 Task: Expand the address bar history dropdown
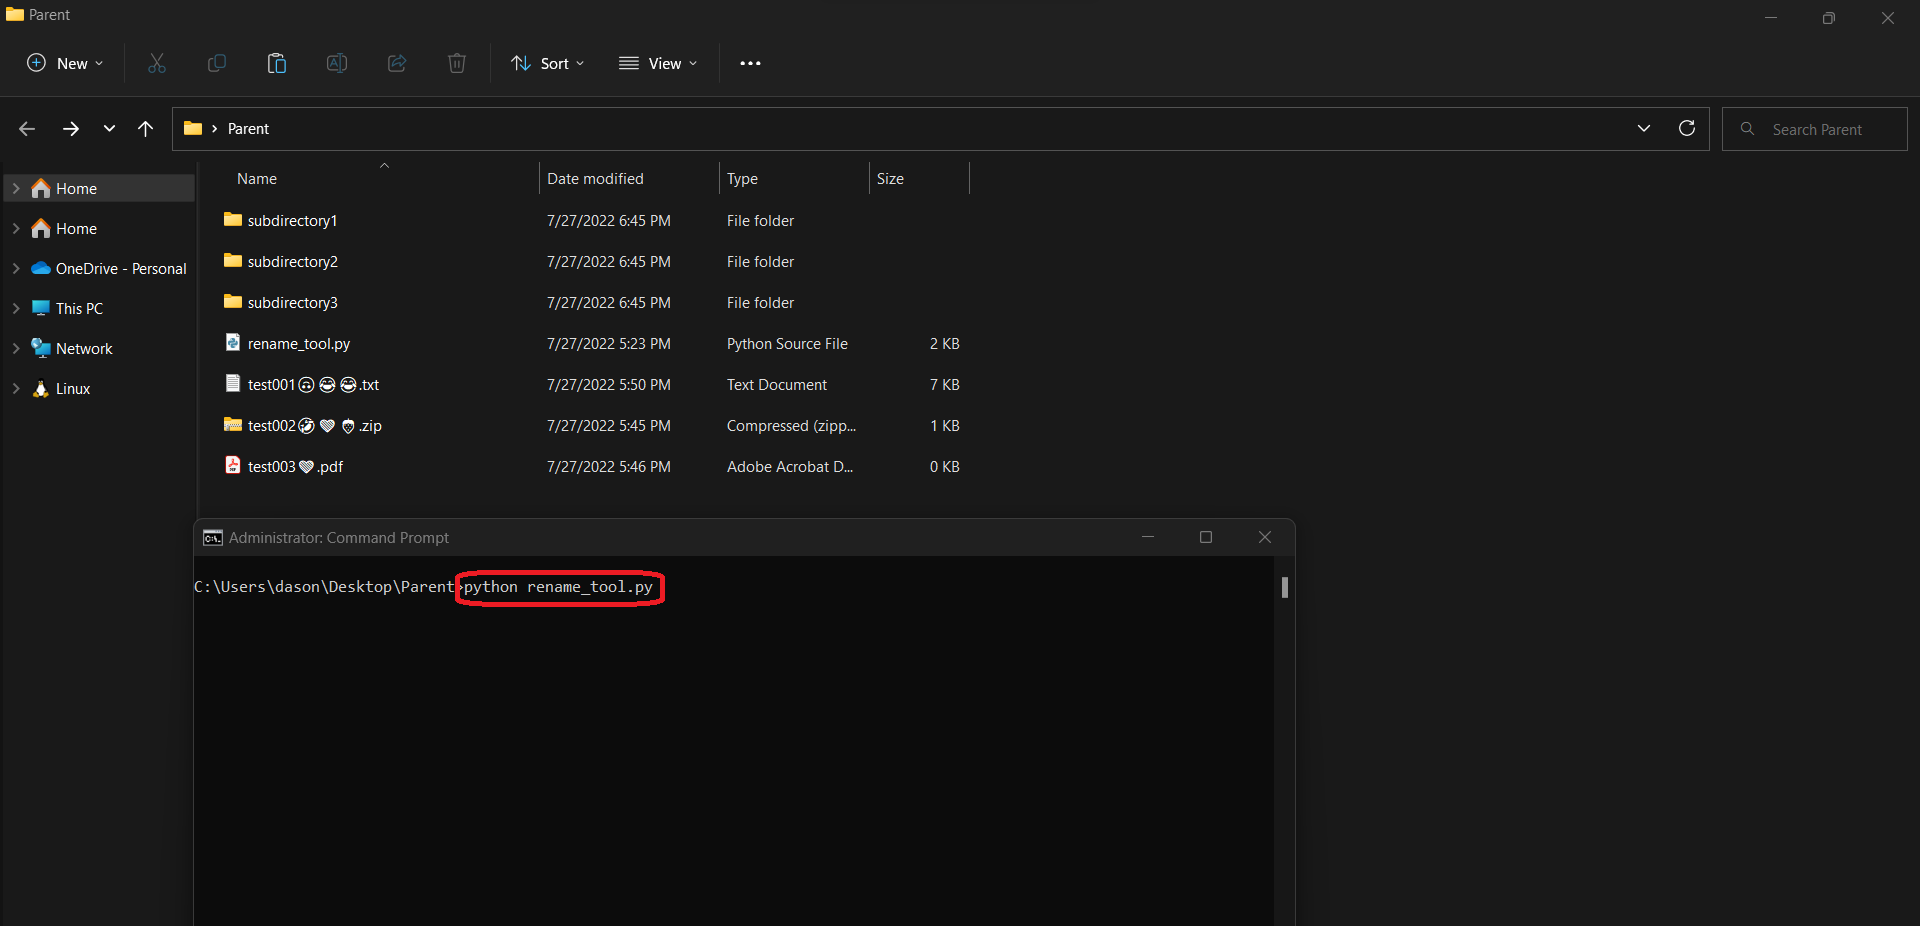coord(1644,128)
